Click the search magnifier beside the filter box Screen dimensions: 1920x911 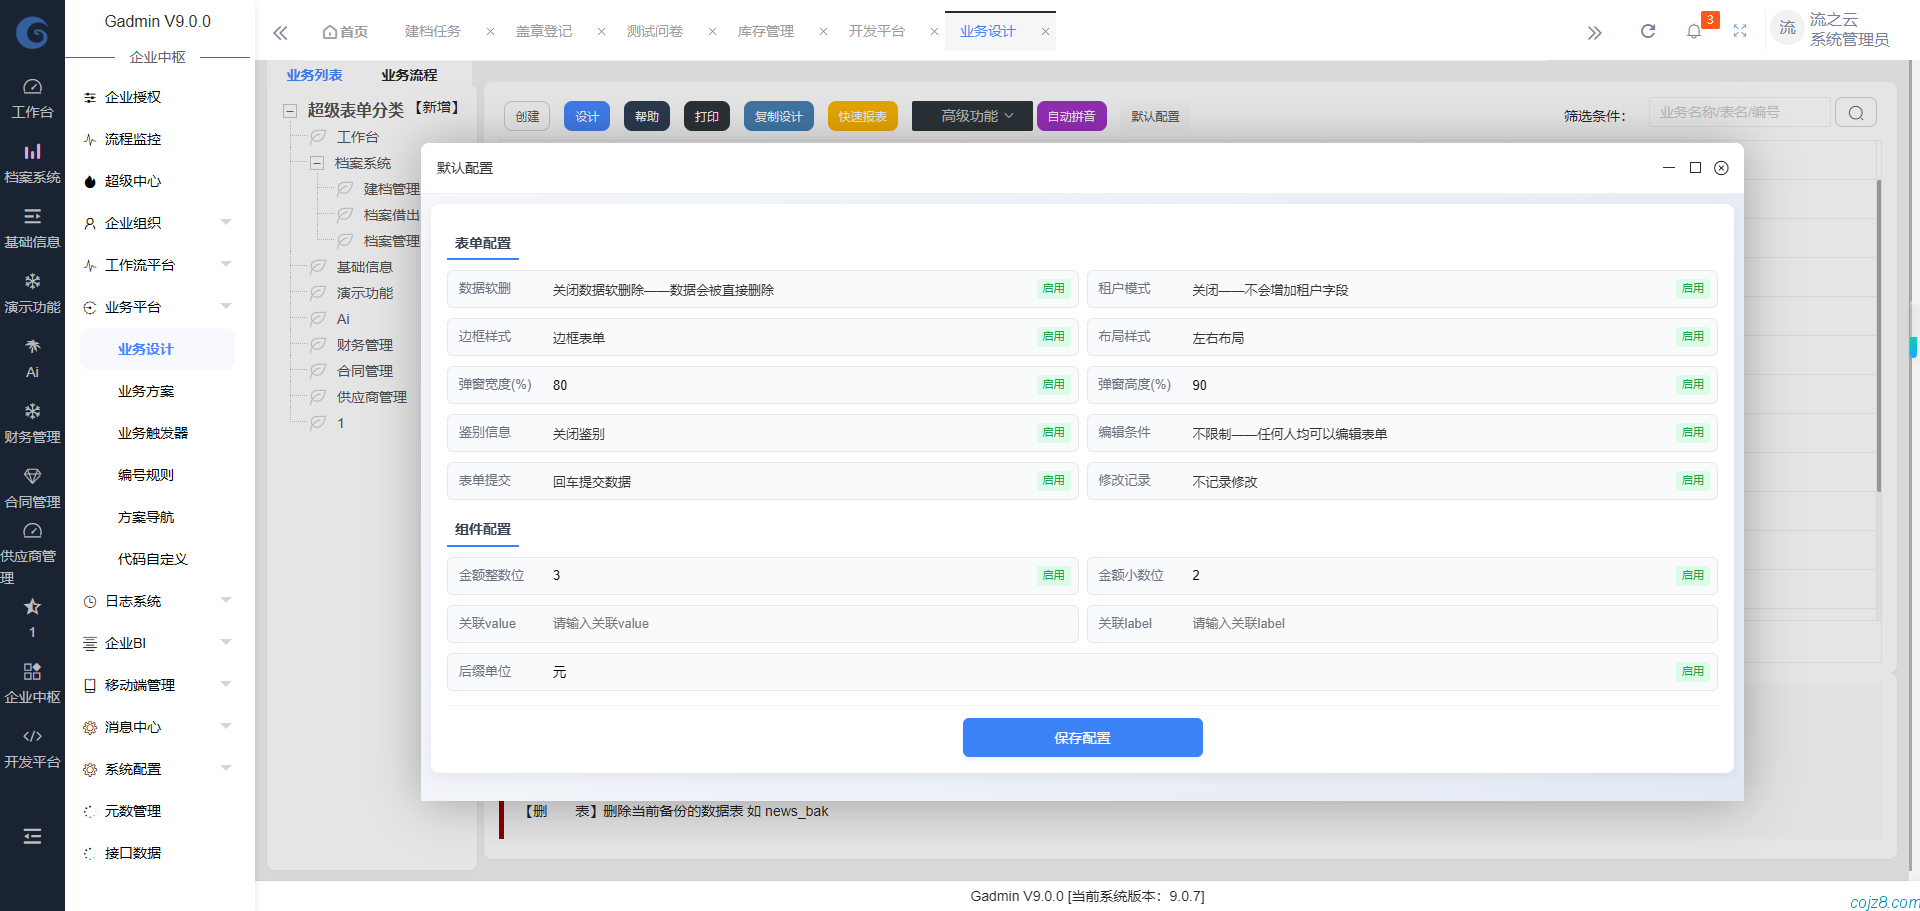(1856, 112)
